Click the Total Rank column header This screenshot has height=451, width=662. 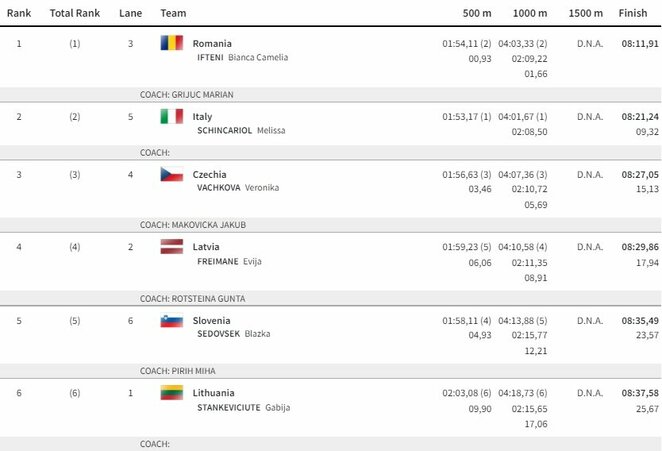(x=74, y=13)
